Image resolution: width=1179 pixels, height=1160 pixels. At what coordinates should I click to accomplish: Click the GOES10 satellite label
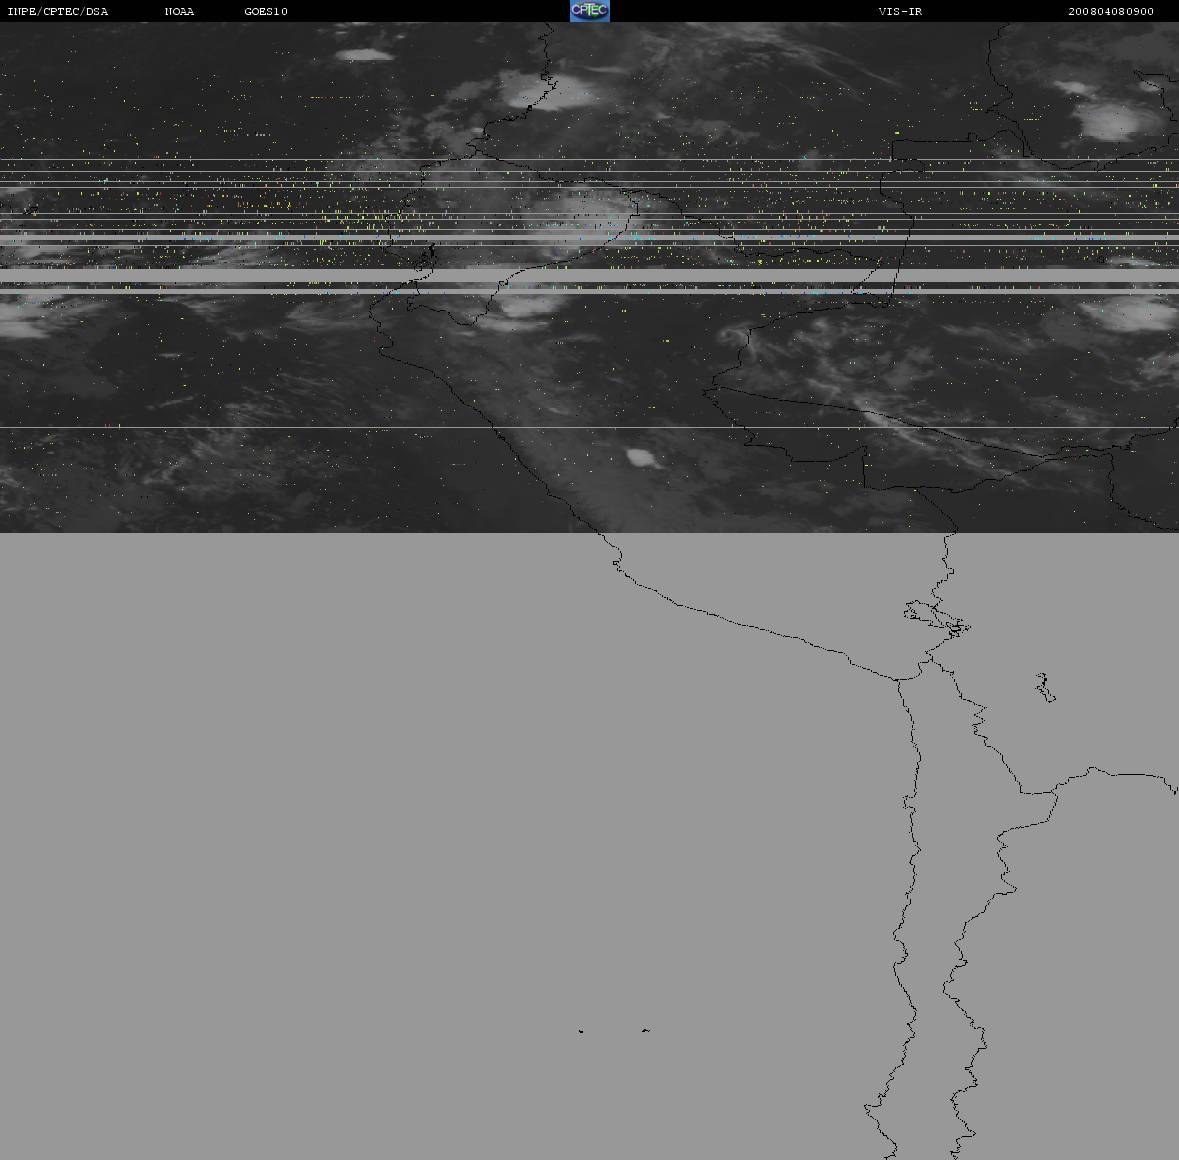(266, 11)
